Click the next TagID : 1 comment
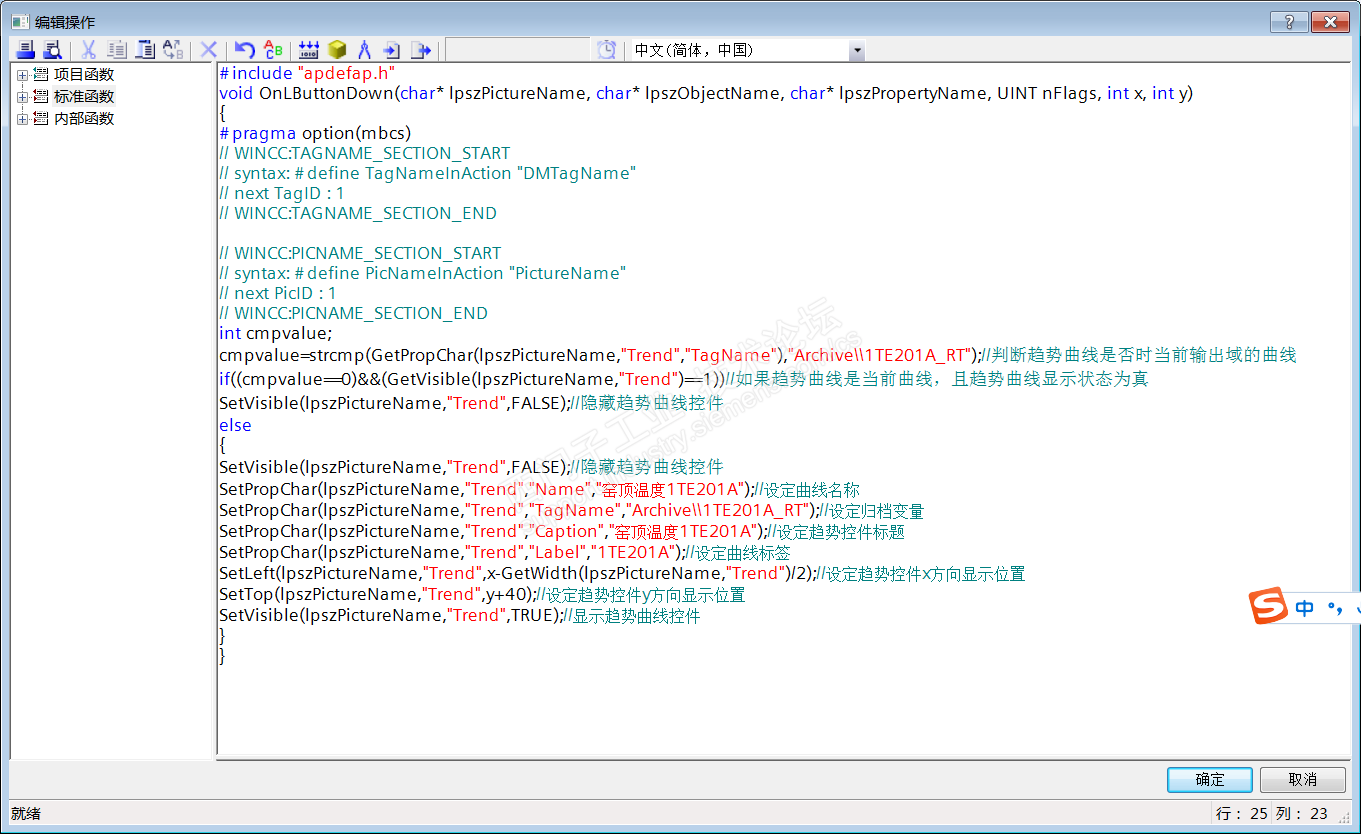 282,193
